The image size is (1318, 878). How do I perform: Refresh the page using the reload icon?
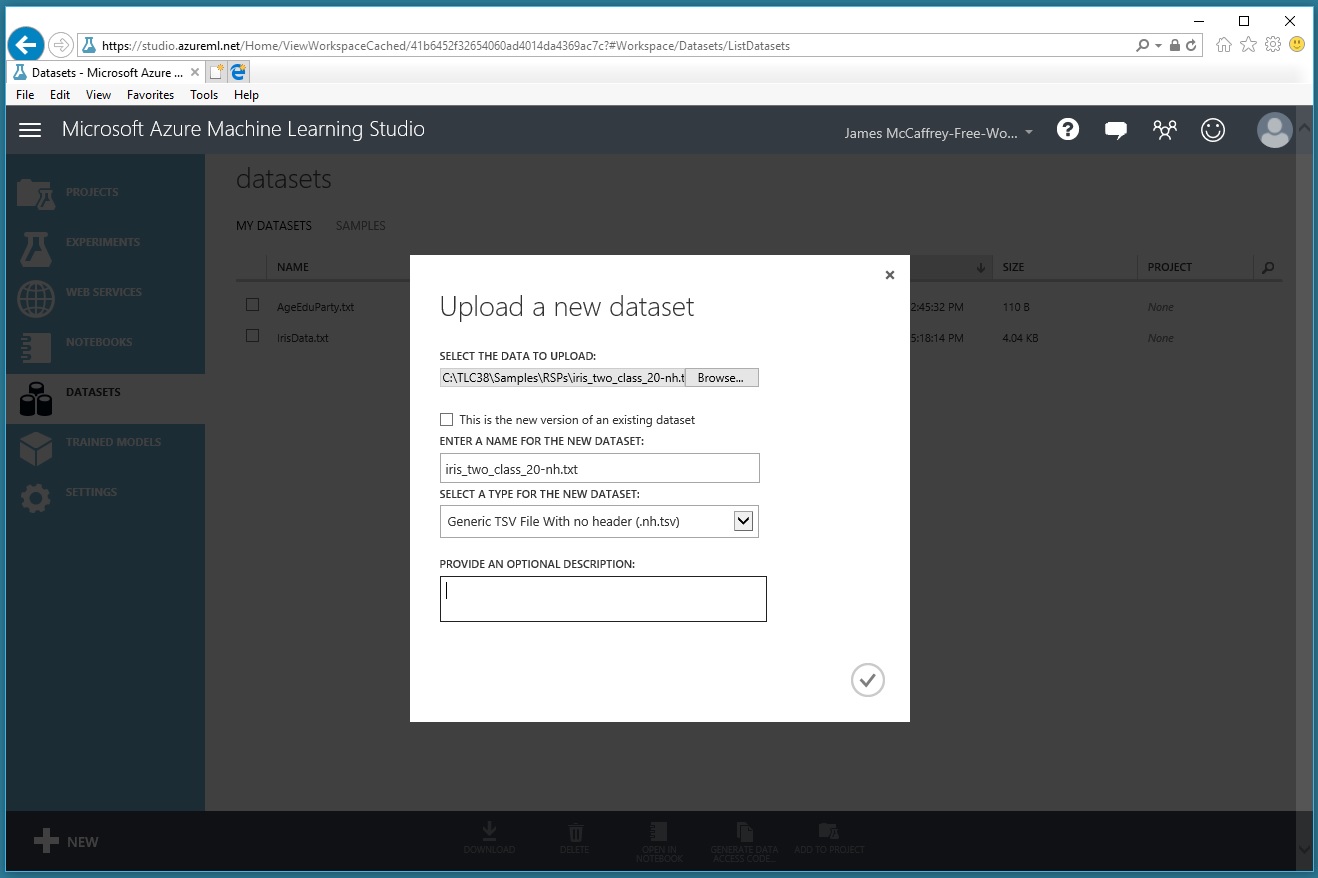(1191, 45)
